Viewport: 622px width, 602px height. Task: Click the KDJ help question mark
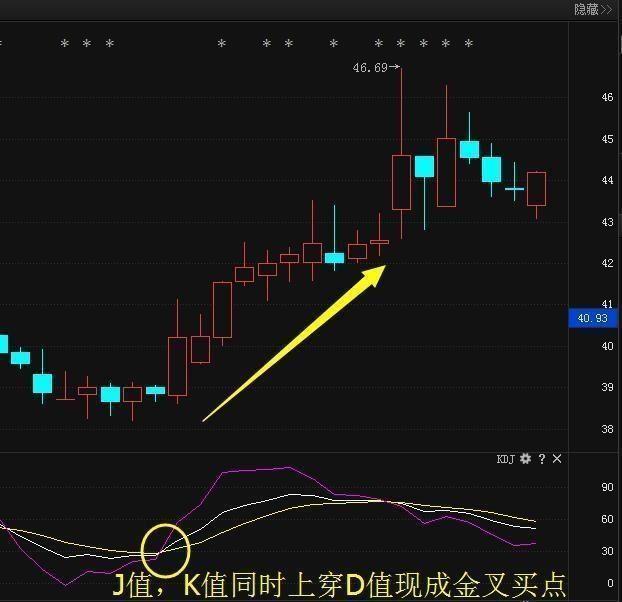click(x=541, y=459)
